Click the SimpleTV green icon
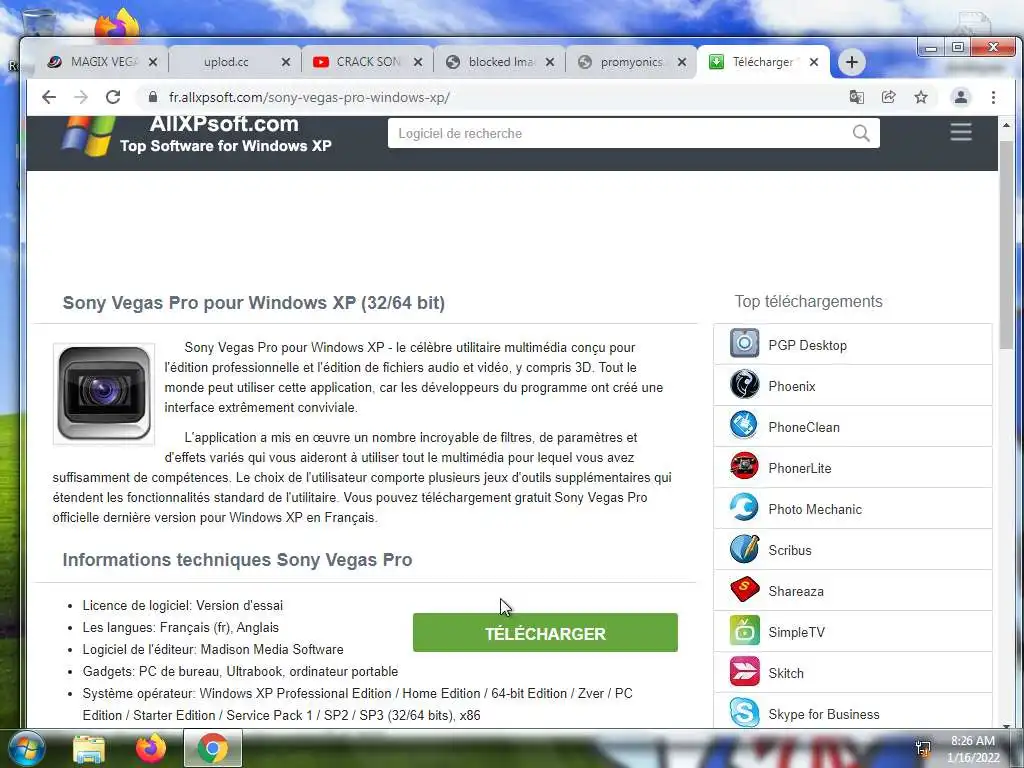Image resolution: width=1024 pixels, height=768 pixels. tap(744, 631)
